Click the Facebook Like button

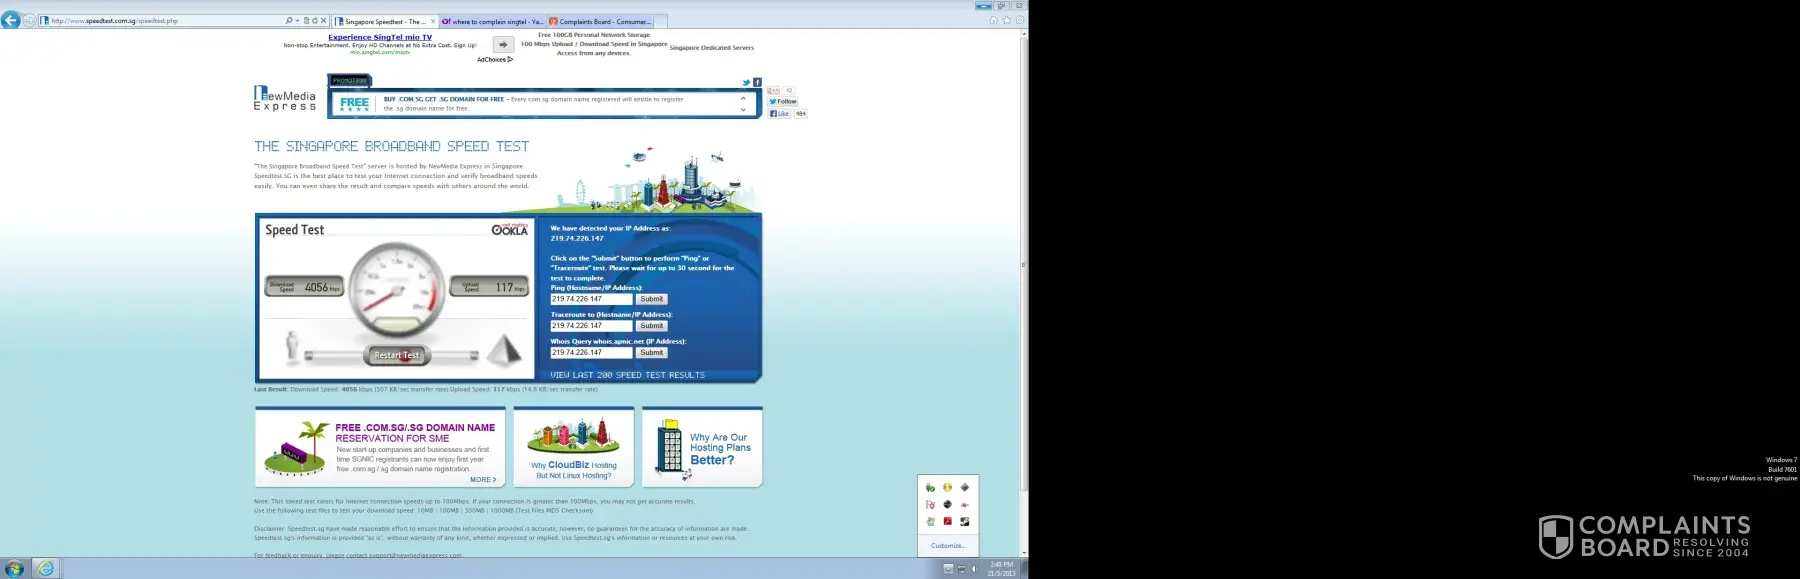(x=779, y=114)
